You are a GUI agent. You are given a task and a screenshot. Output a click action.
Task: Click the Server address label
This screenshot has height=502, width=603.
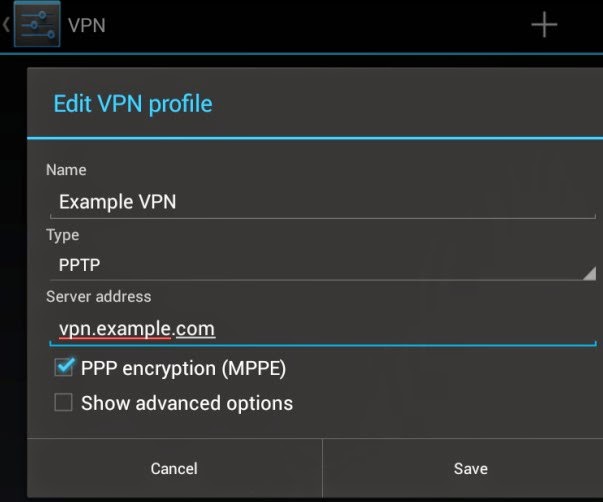click(98, 297)
